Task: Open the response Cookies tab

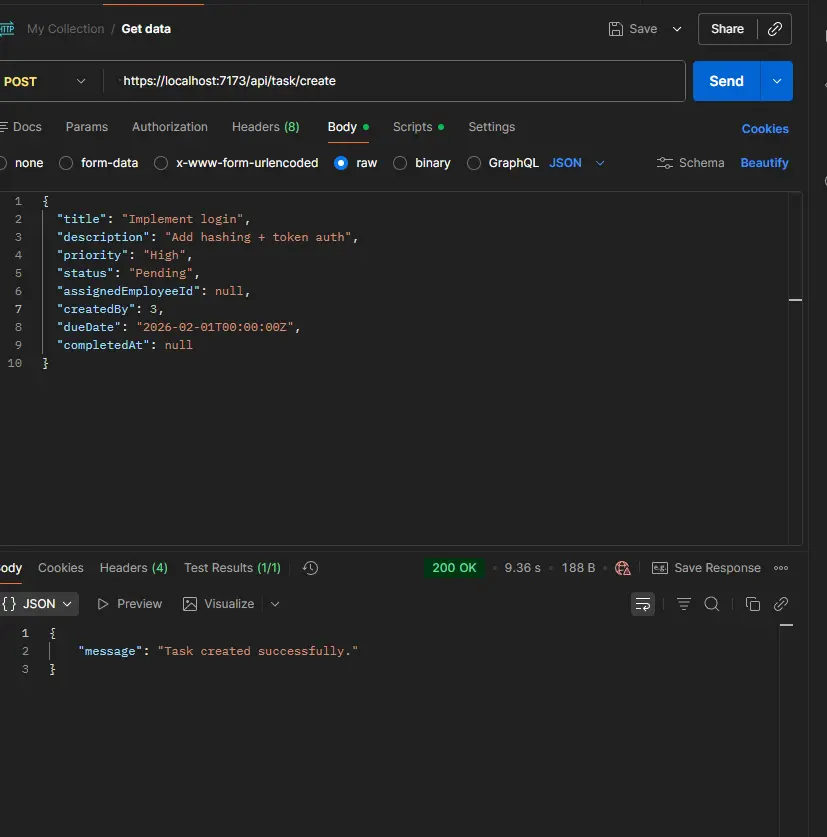Action: pyautogui.click(x=61, y=568)
